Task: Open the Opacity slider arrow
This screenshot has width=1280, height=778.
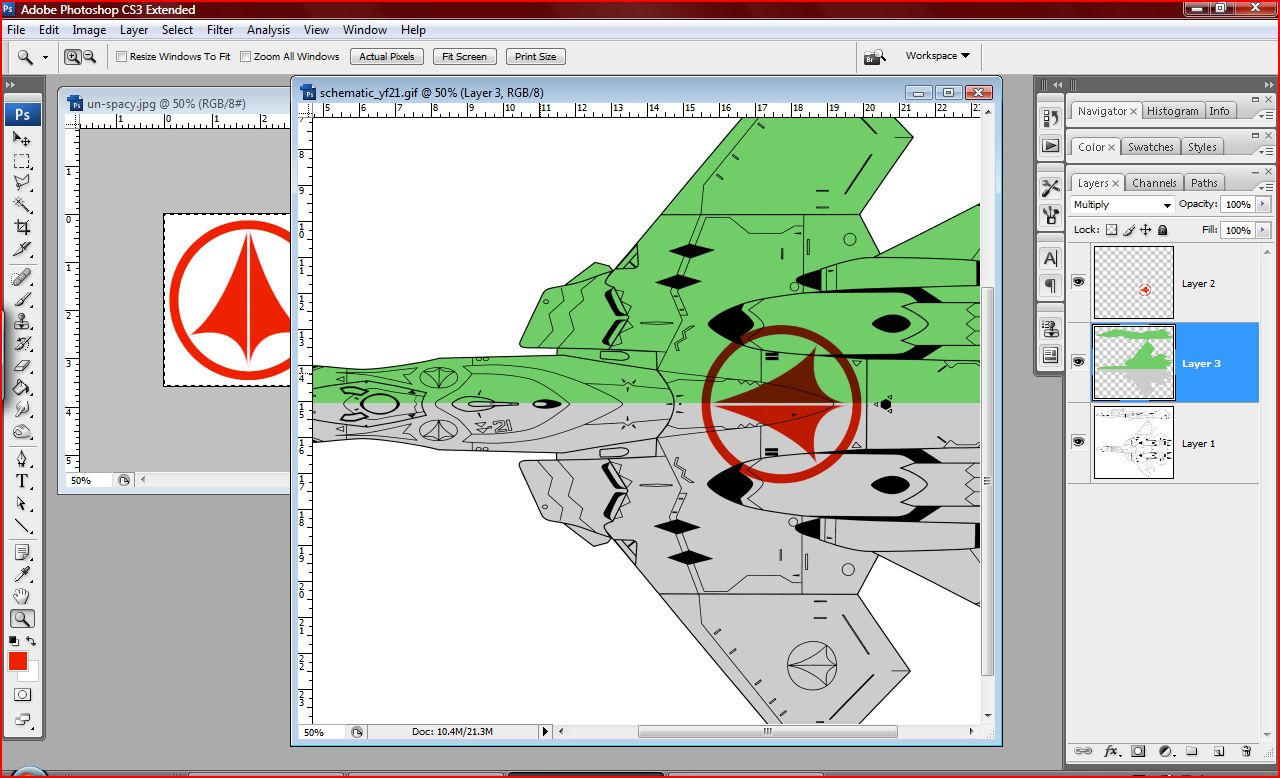Action: (x=1263, y=204)
